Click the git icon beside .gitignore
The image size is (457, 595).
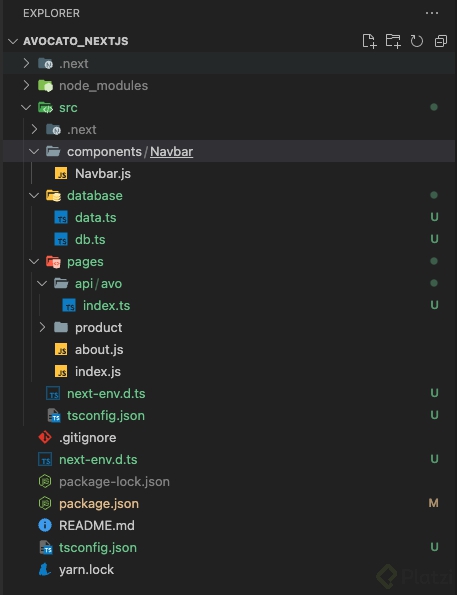tap(45, 438)
